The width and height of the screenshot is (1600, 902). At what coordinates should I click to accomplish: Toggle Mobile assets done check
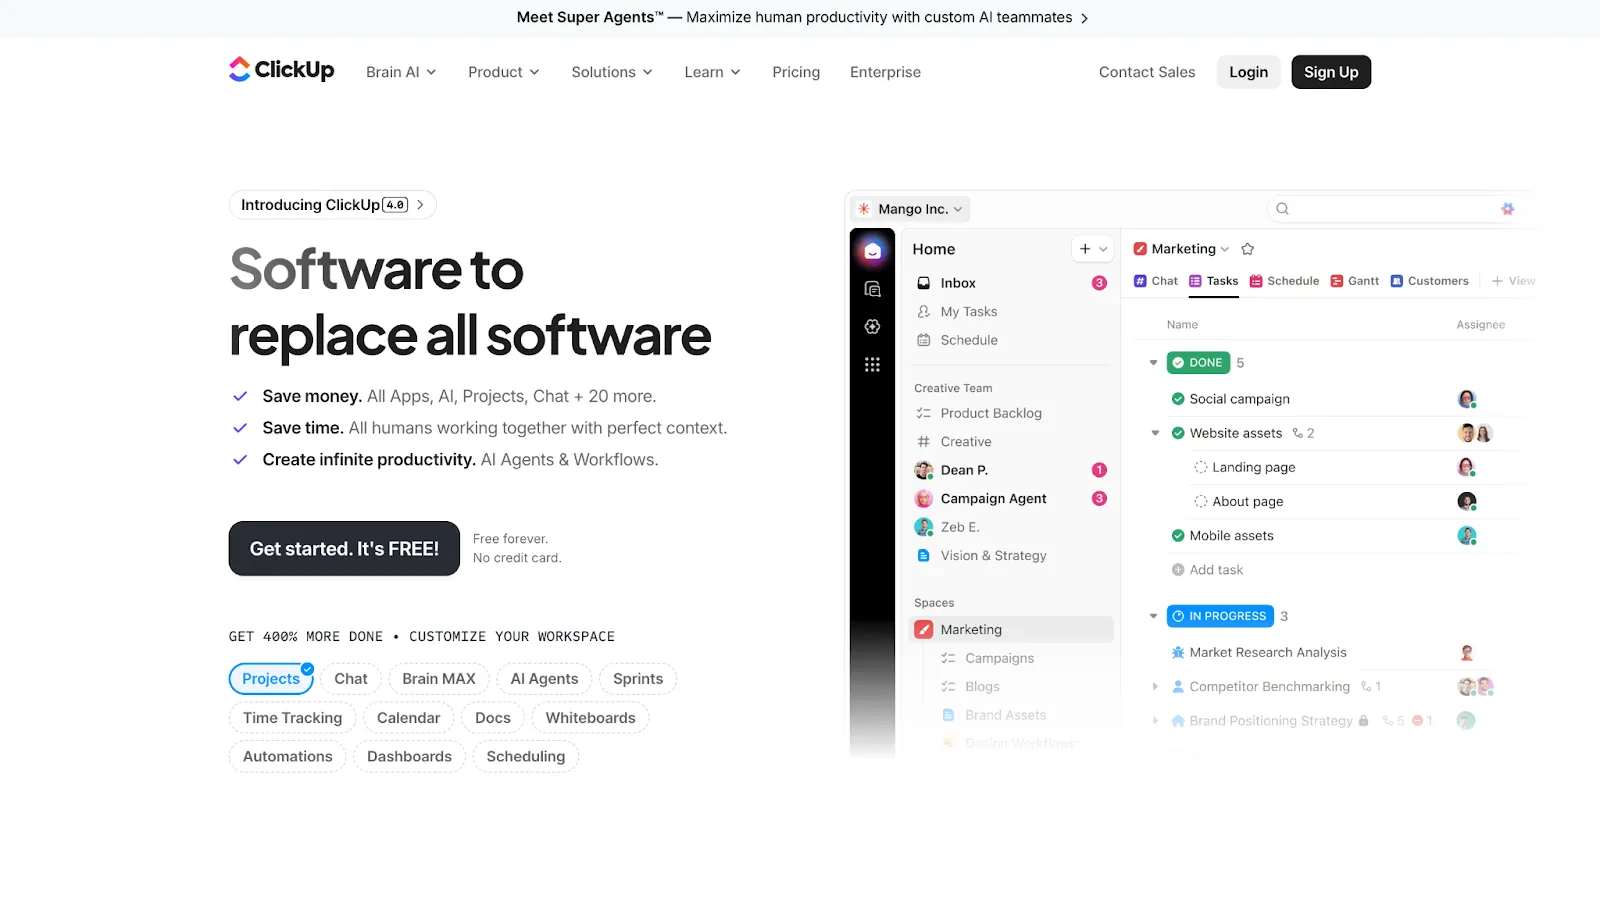coord(1178,536)
